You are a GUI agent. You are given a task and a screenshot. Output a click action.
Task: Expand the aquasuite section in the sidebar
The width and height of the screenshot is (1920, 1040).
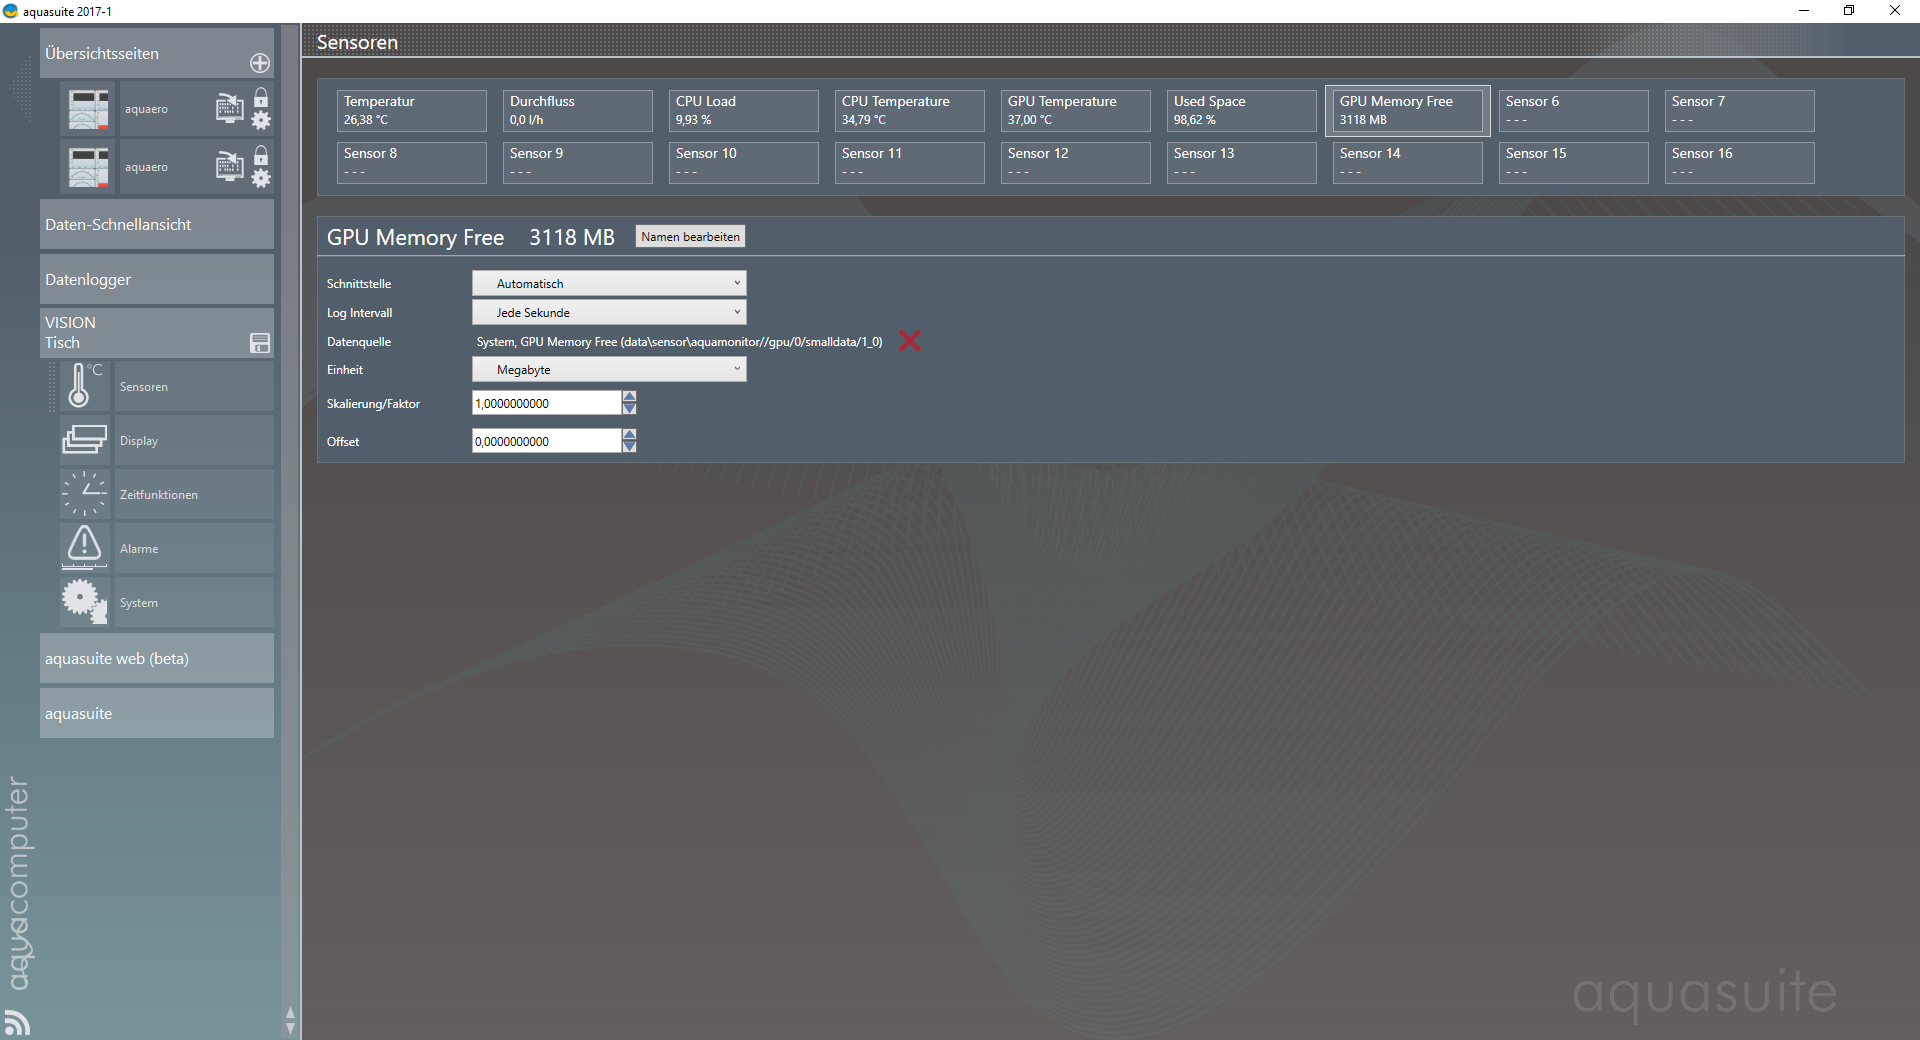coord(156,713)
